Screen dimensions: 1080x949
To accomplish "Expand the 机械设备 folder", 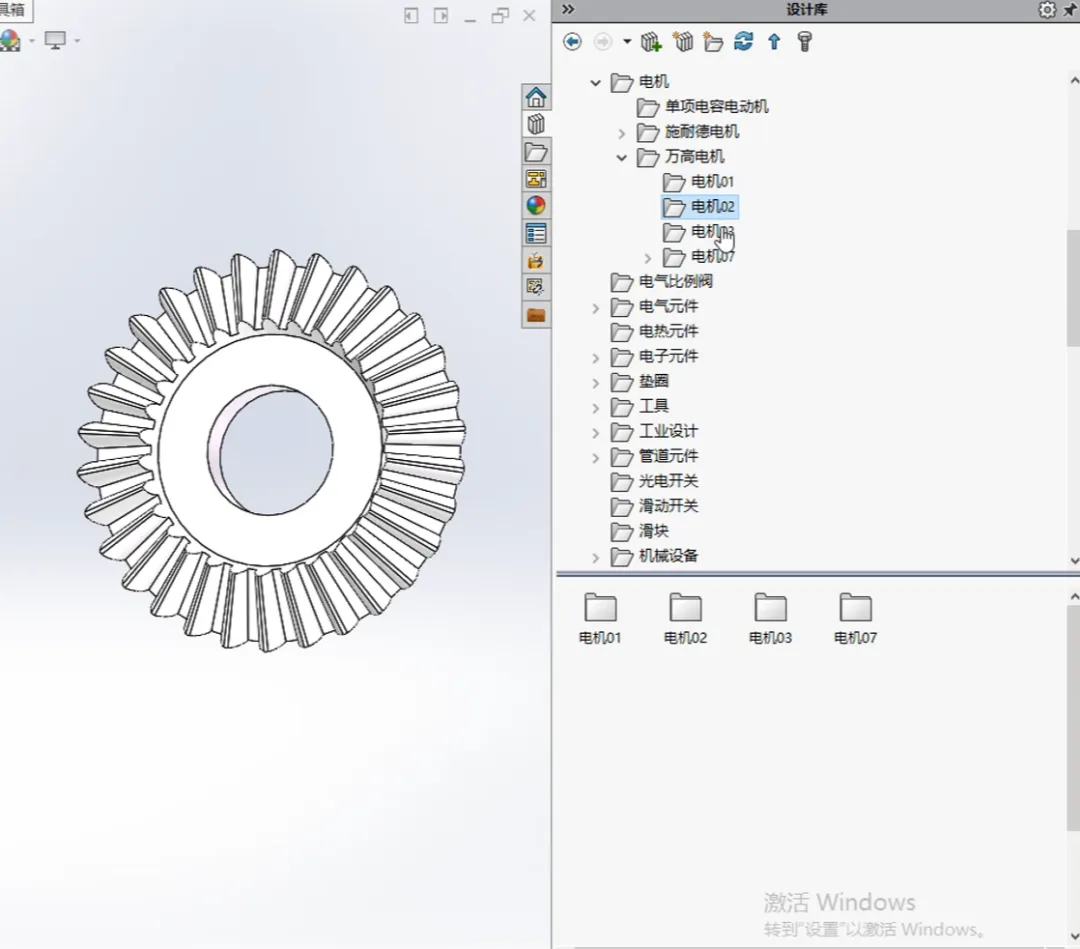I will (x=596, y=558).
